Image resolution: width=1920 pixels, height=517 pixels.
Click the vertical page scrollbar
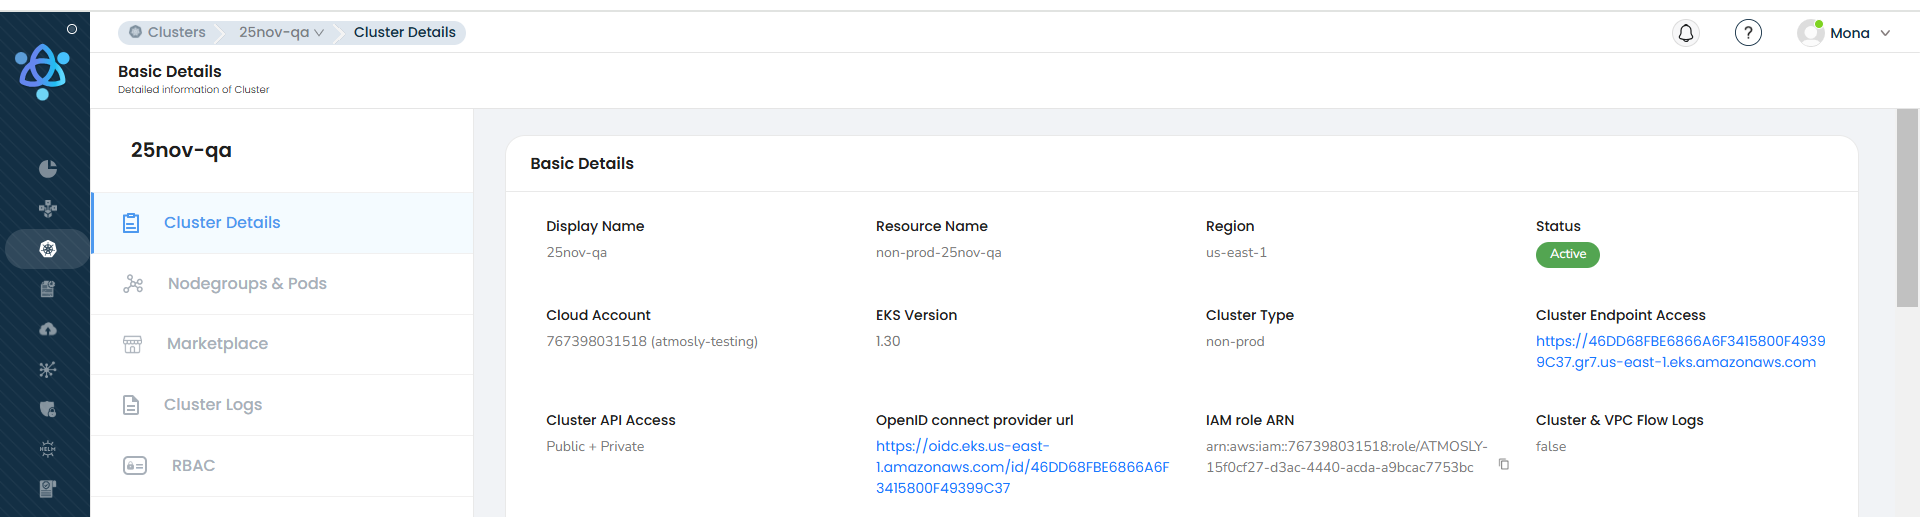1907,208
